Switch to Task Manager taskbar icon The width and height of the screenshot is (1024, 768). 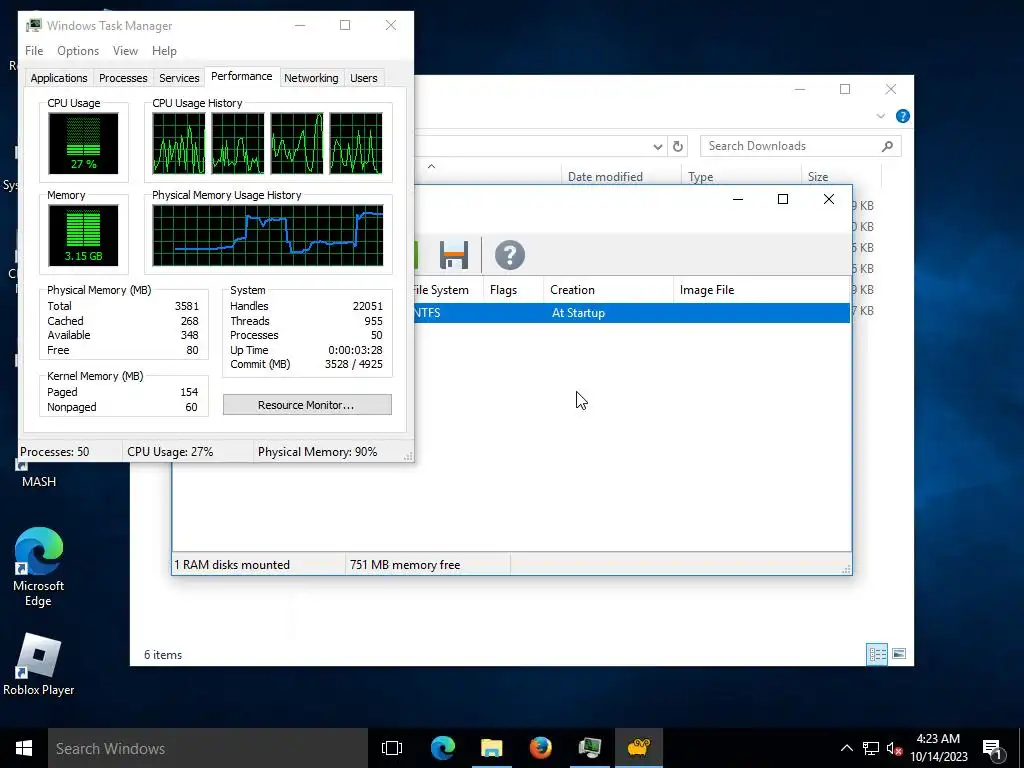(589, 748)
